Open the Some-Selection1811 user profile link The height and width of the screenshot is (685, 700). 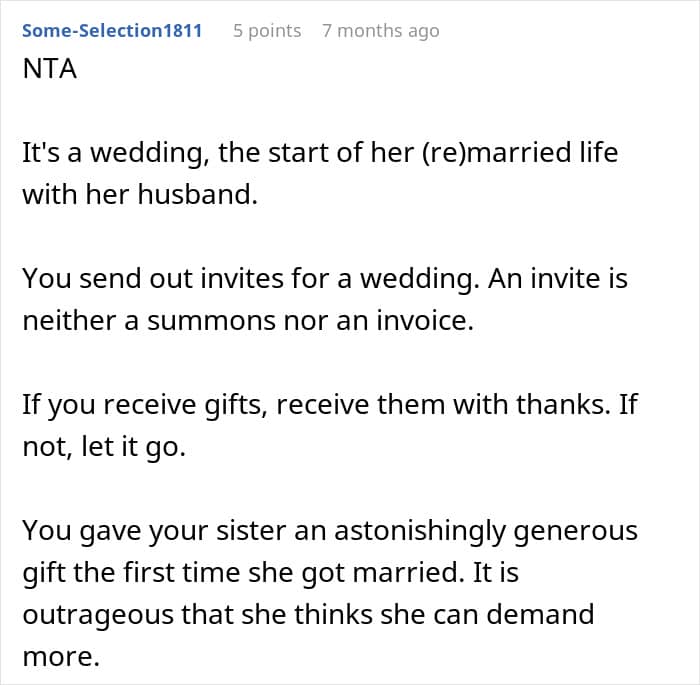(112, 31)
